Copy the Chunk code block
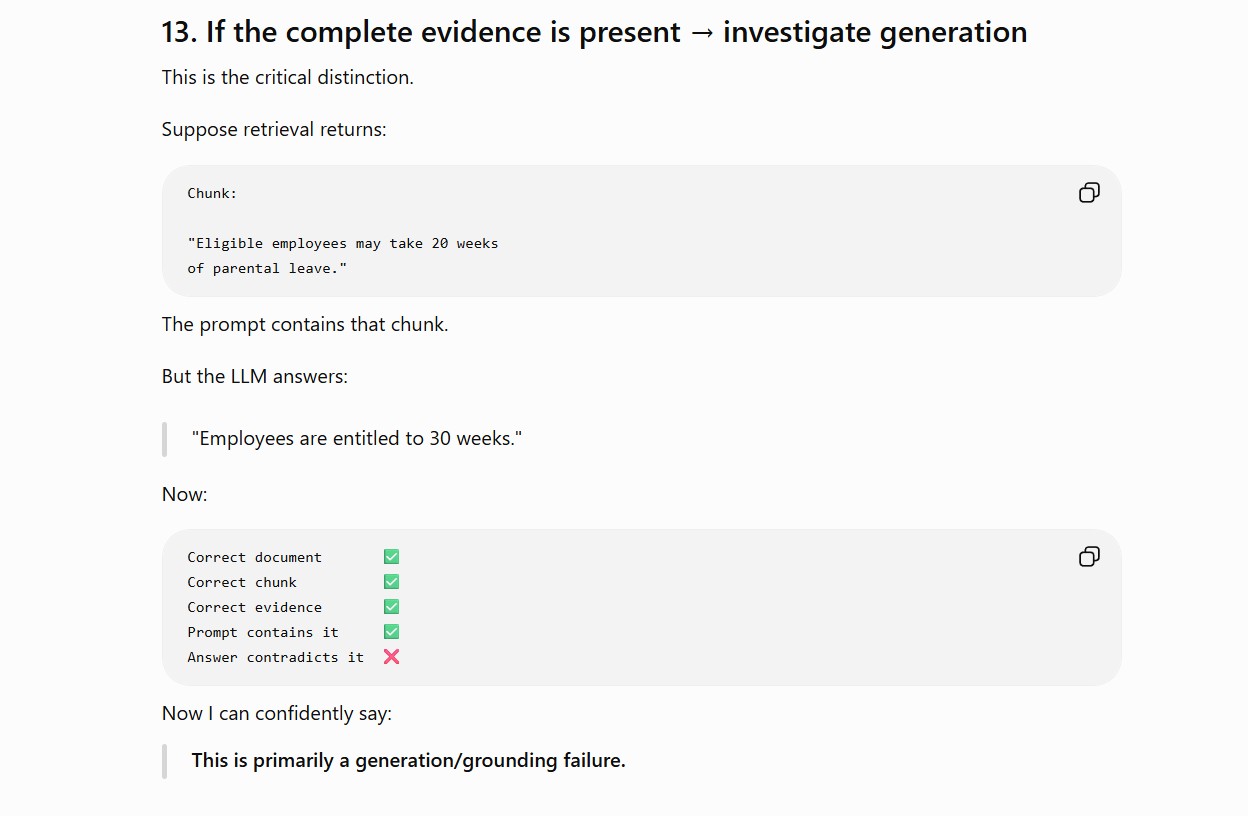The image size is (1248, 816). pyautogui.click(x=1089, y=193)
